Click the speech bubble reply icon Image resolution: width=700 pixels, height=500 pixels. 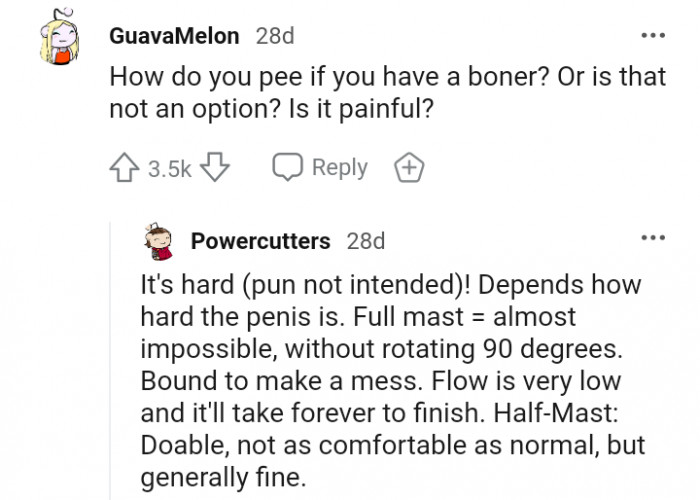[x=288, y=168]
